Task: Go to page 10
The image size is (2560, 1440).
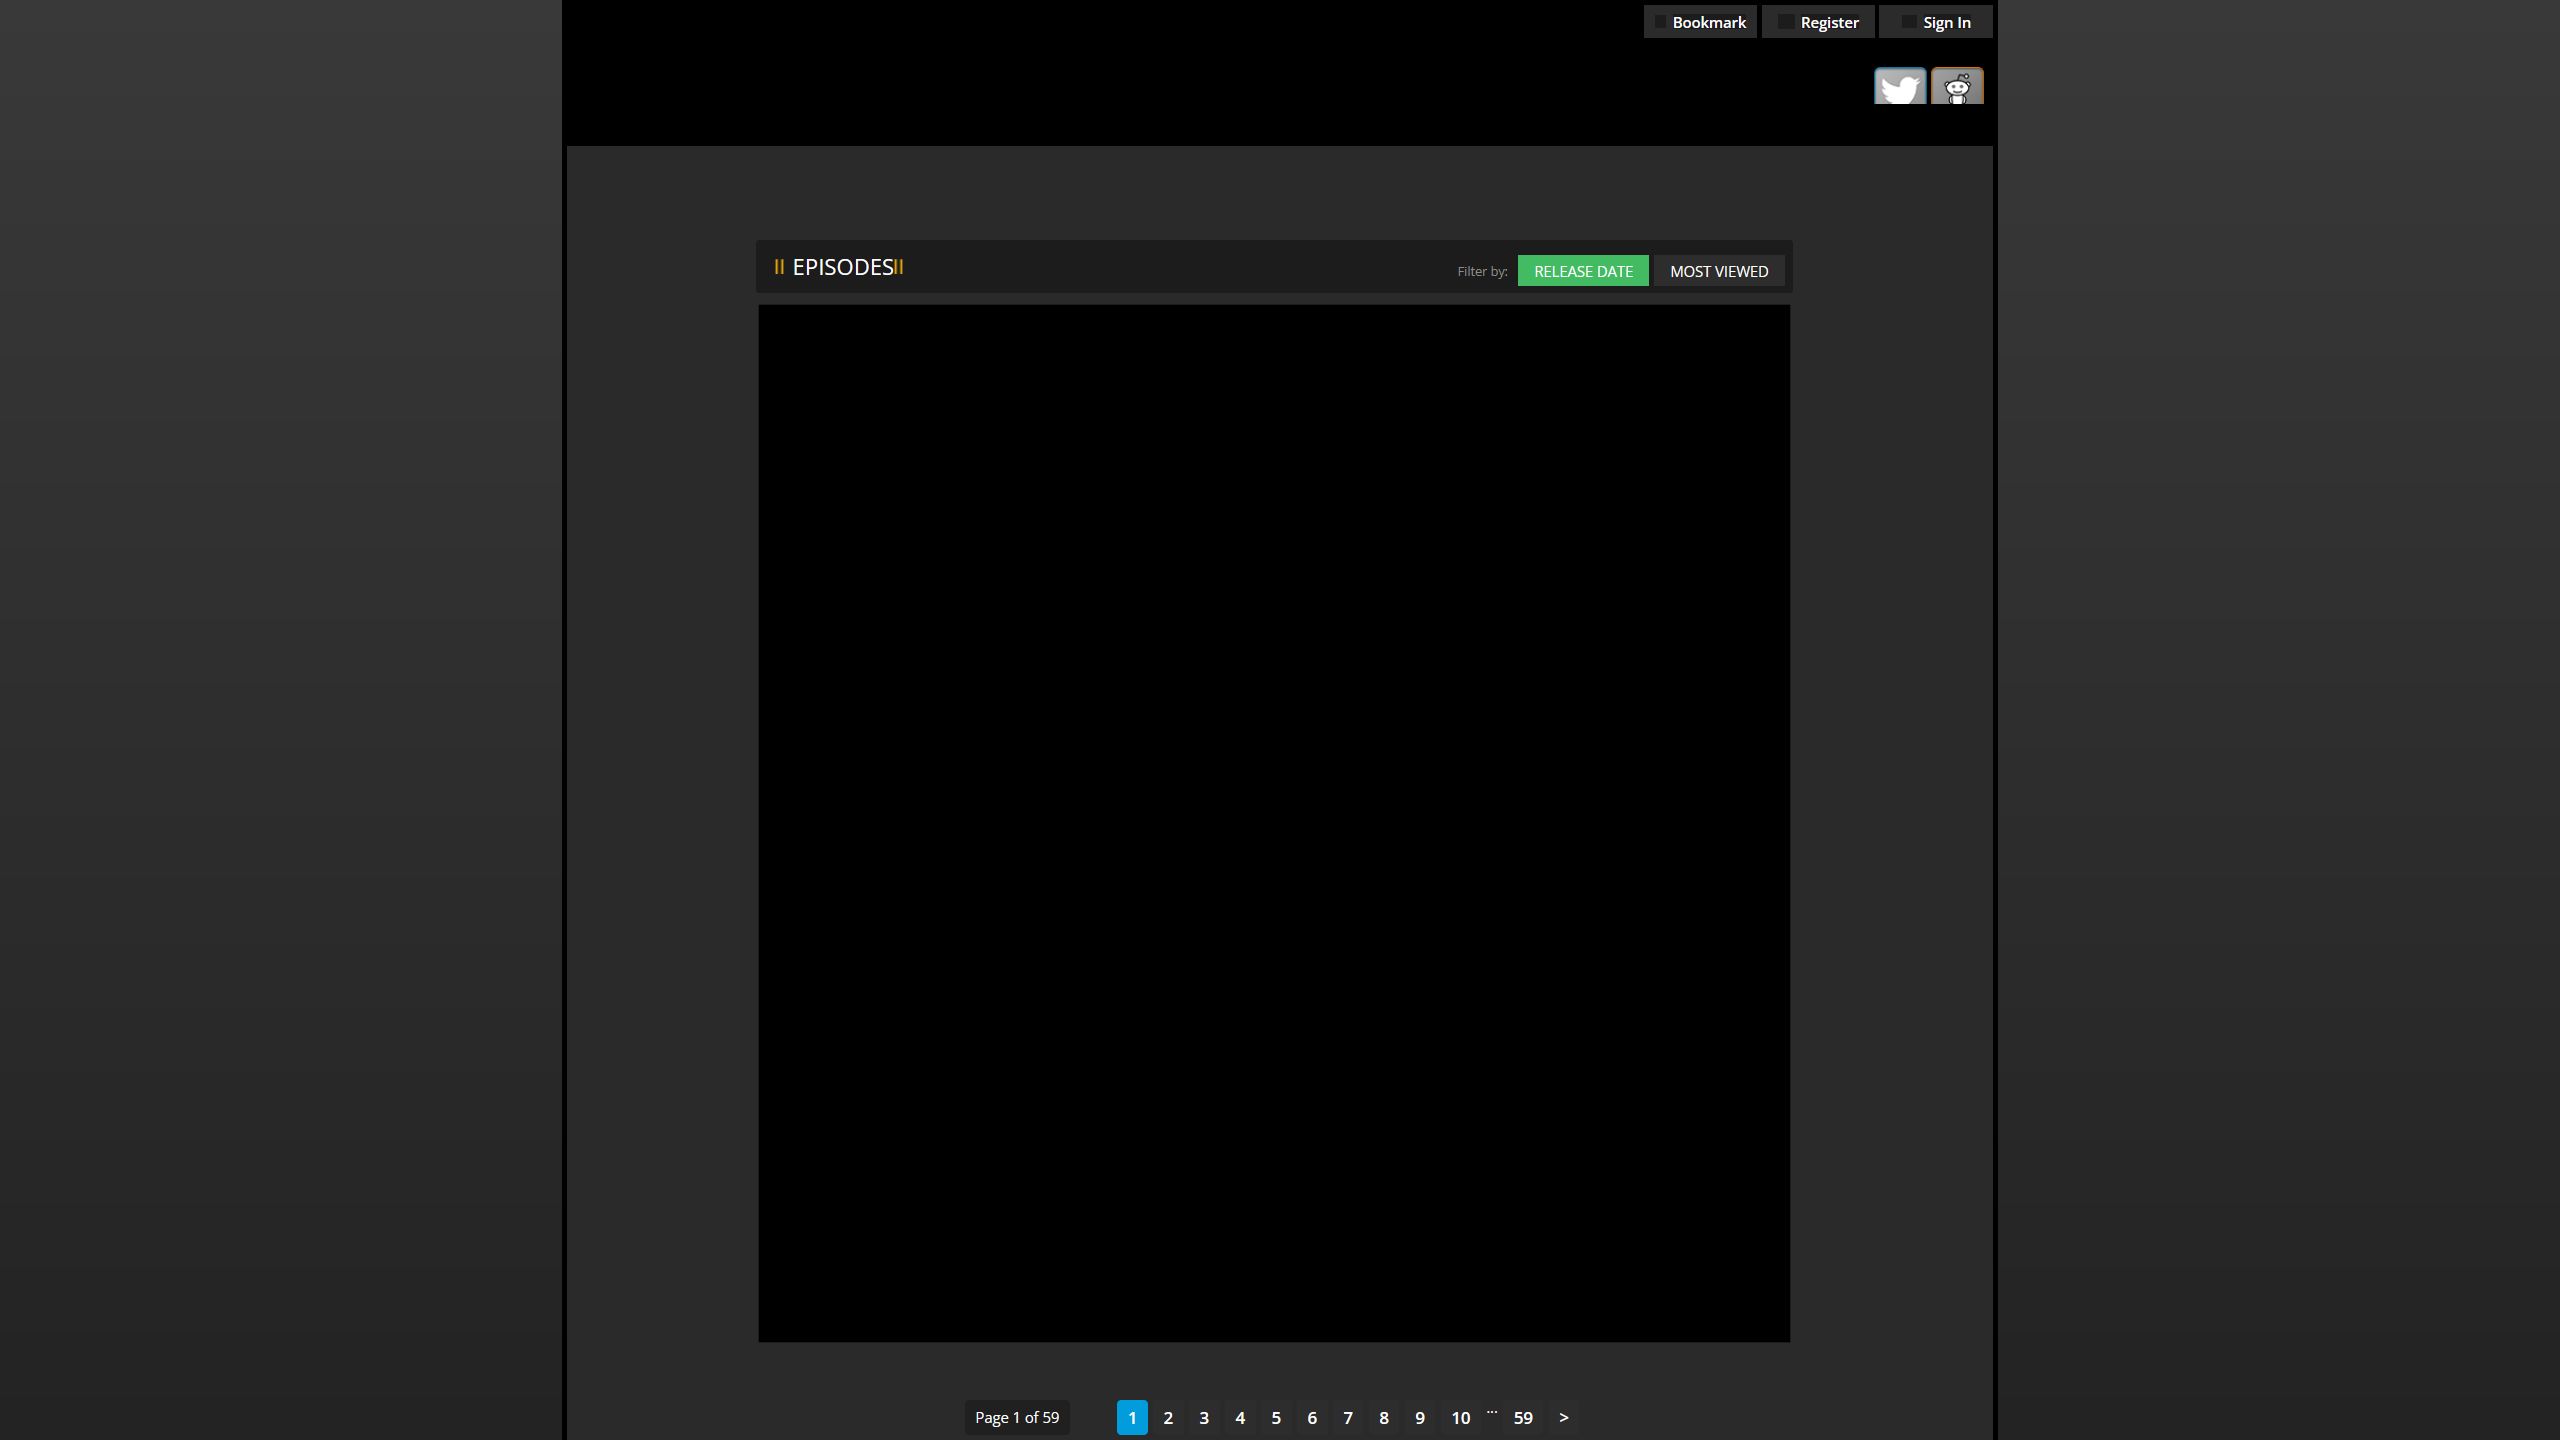Action: point(1461,1417)
